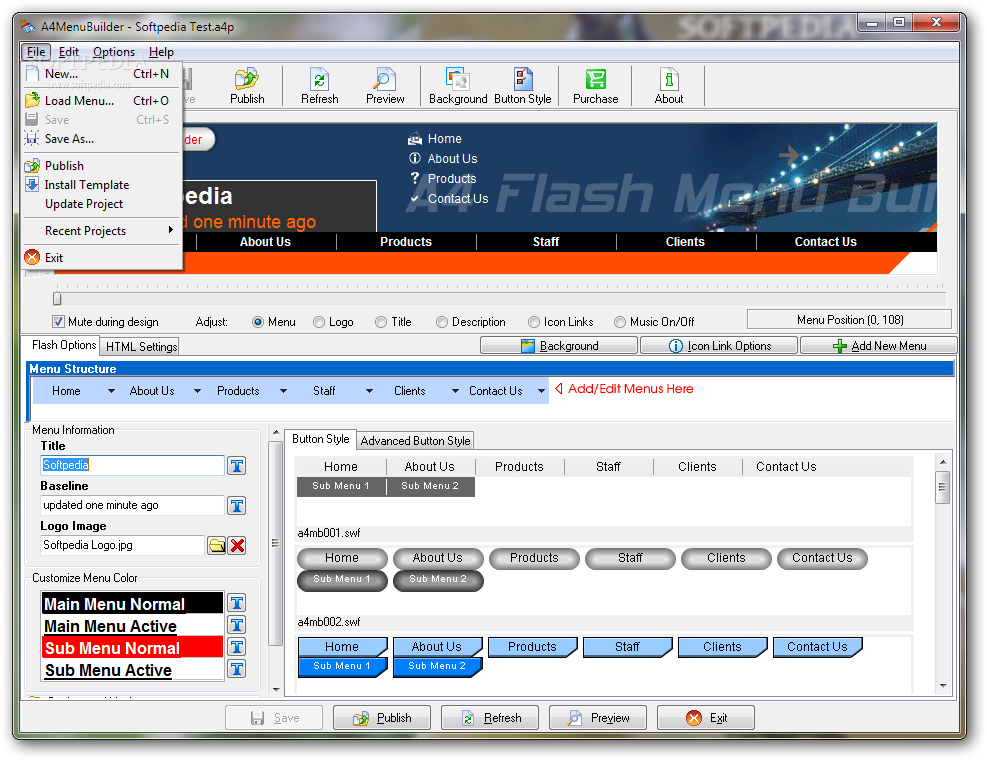Expand the Contact Us menu structure dropdown

pos(541,391)
